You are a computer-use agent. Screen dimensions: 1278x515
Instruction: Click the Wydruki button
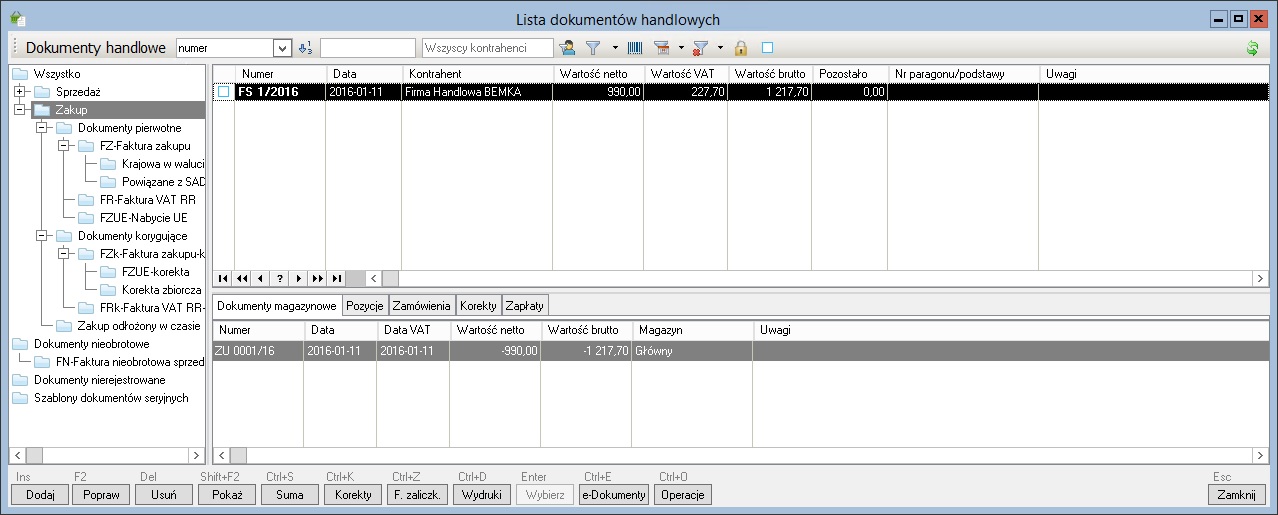point(484,494)
